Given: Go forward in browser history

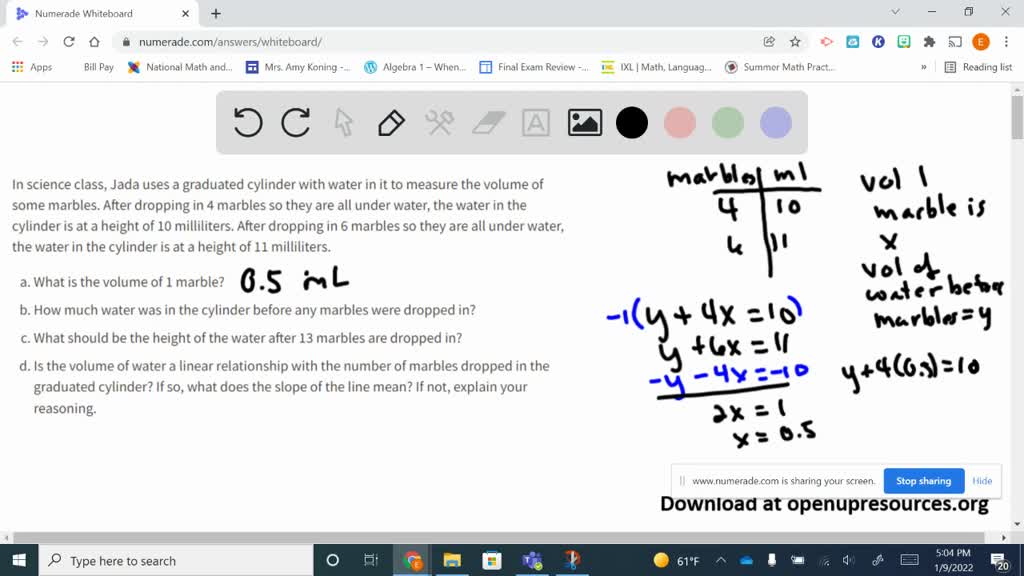Looking at the screenshot, I should [43, 42].
